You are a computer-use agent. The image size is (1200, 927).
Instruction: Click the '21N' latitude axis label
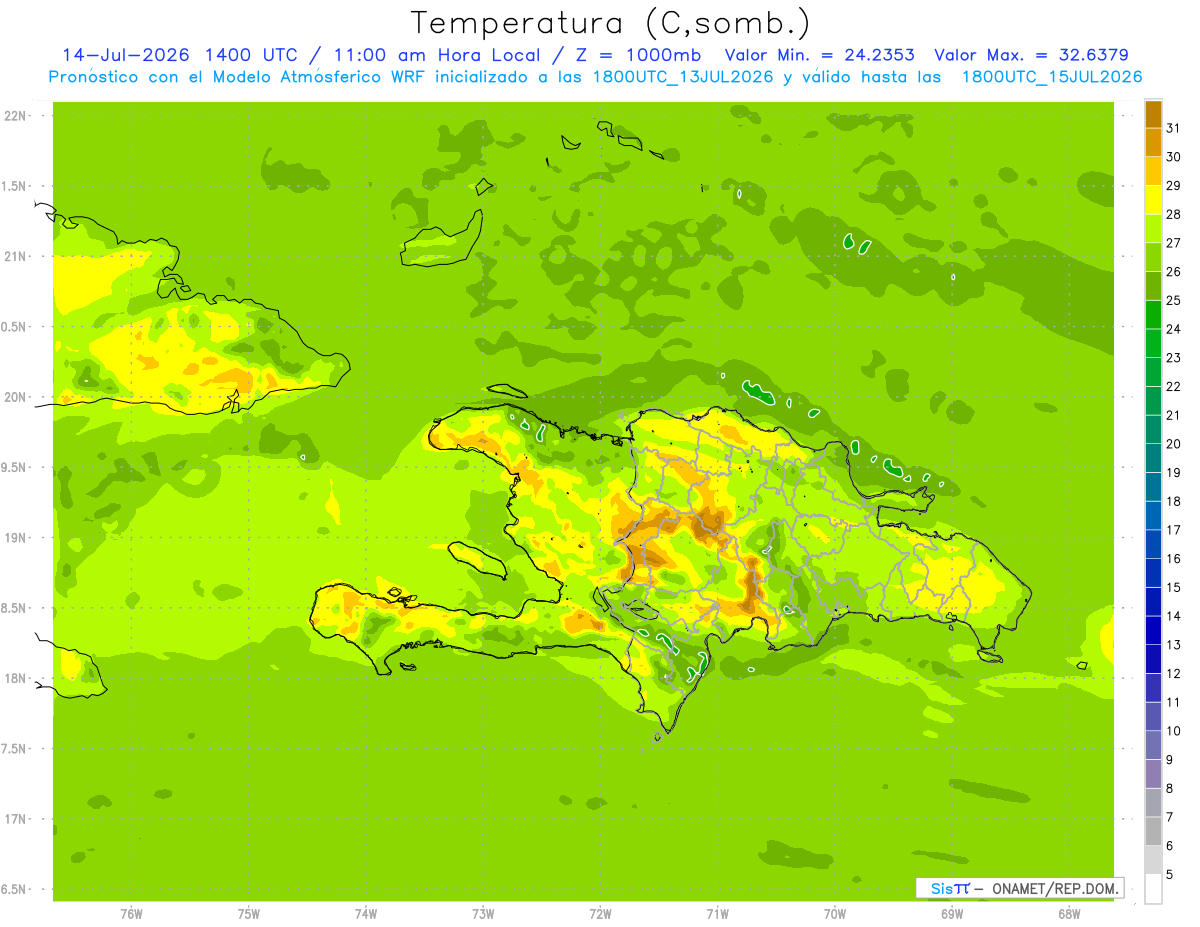[15, 256]
